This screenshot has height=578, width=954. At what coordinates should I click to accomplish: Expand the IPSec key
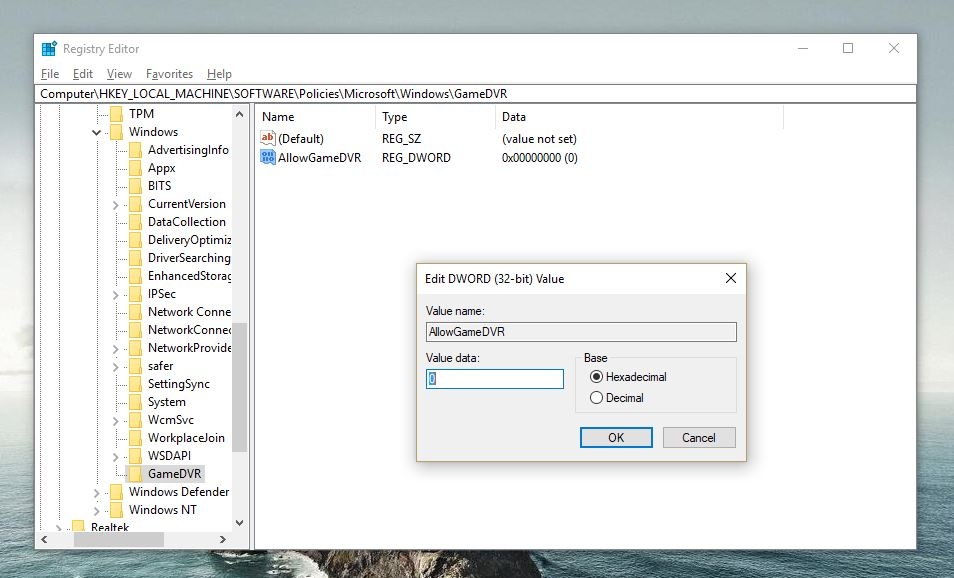[116, 295]
